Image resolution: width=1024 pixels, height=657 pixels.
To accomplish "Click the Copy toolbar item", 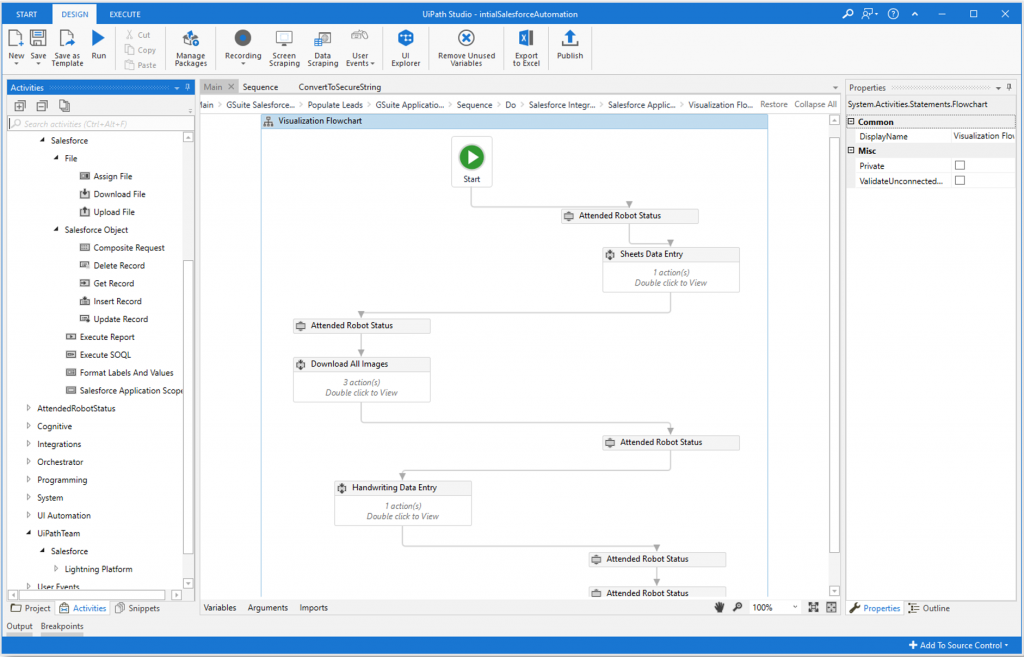I will [x=140, y=50].
